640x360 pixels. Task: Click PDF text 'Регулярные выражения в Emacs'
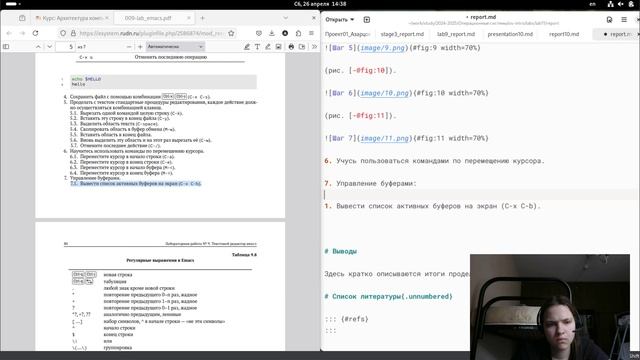pyautogui.click(x=160, y=260)
